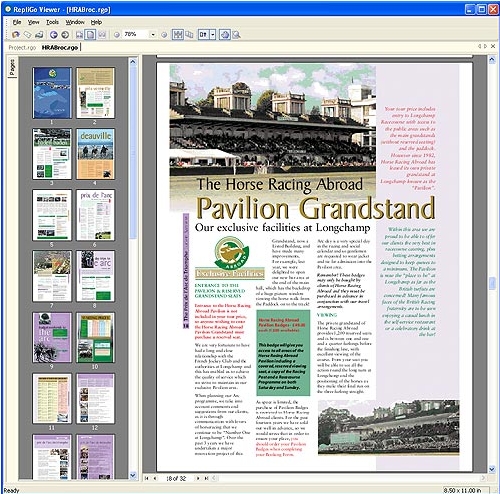The image size is (500, 494).
Task: Jump to first page button
Action: 146,478
